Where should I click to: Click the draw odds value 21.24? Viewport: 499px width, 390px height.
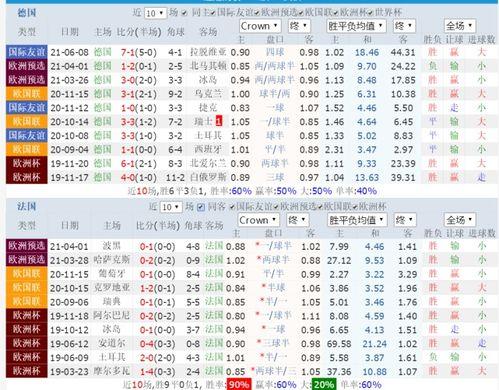tap(374, 344)
